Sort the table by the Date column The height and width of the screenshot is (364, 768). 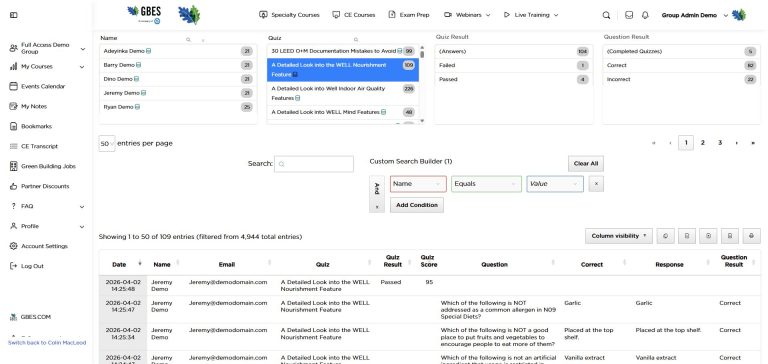pos(123,265)
